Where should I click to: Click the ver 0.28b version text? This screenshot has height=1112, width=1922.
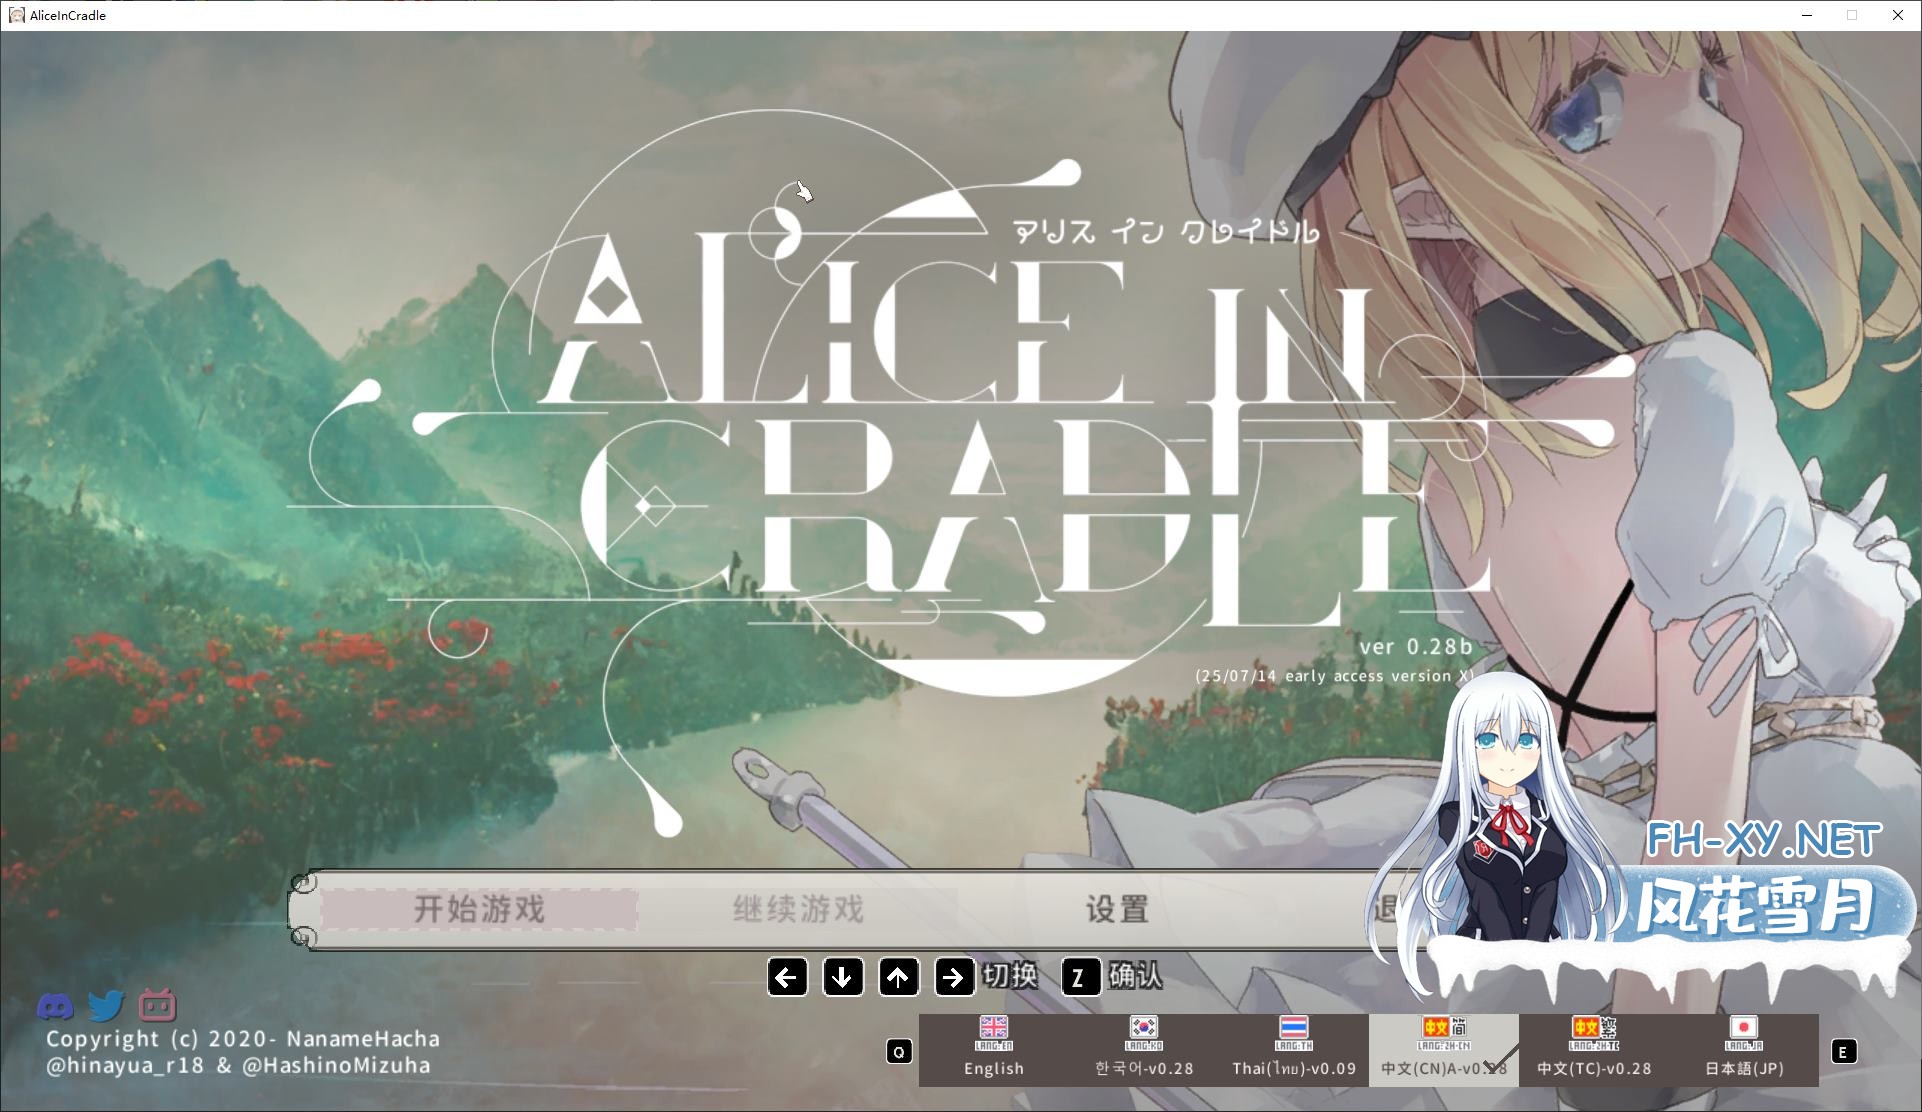pyautogui.click(x=1415, y=646)
